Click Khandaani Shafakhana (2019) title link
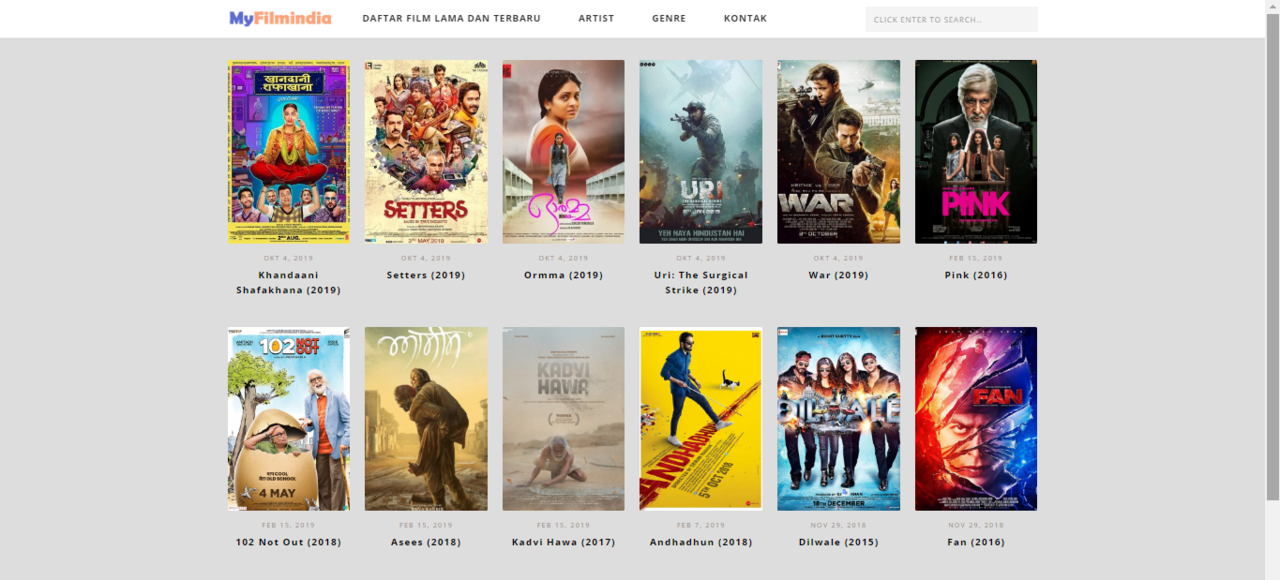The width and height of the screenshot is (1280, 580). tap(288, 282)
